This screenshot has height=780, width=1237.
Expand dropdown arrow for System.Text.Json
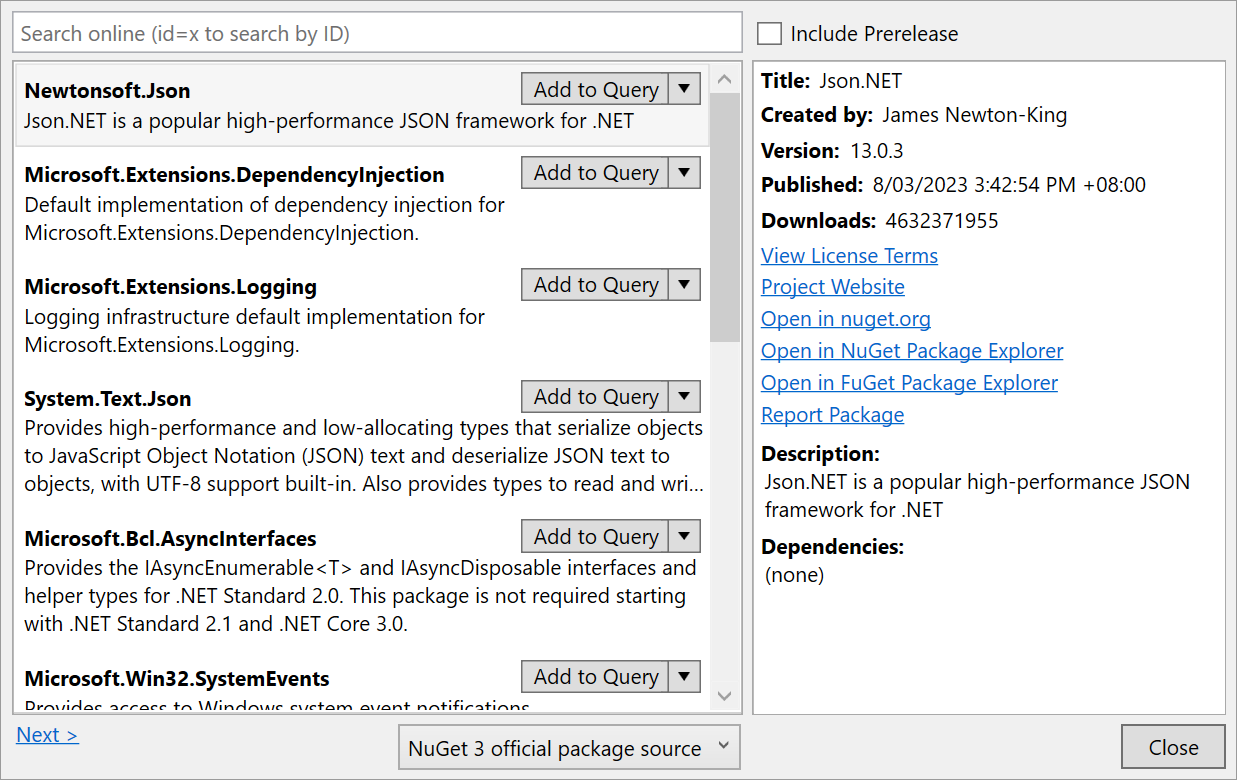684,396
